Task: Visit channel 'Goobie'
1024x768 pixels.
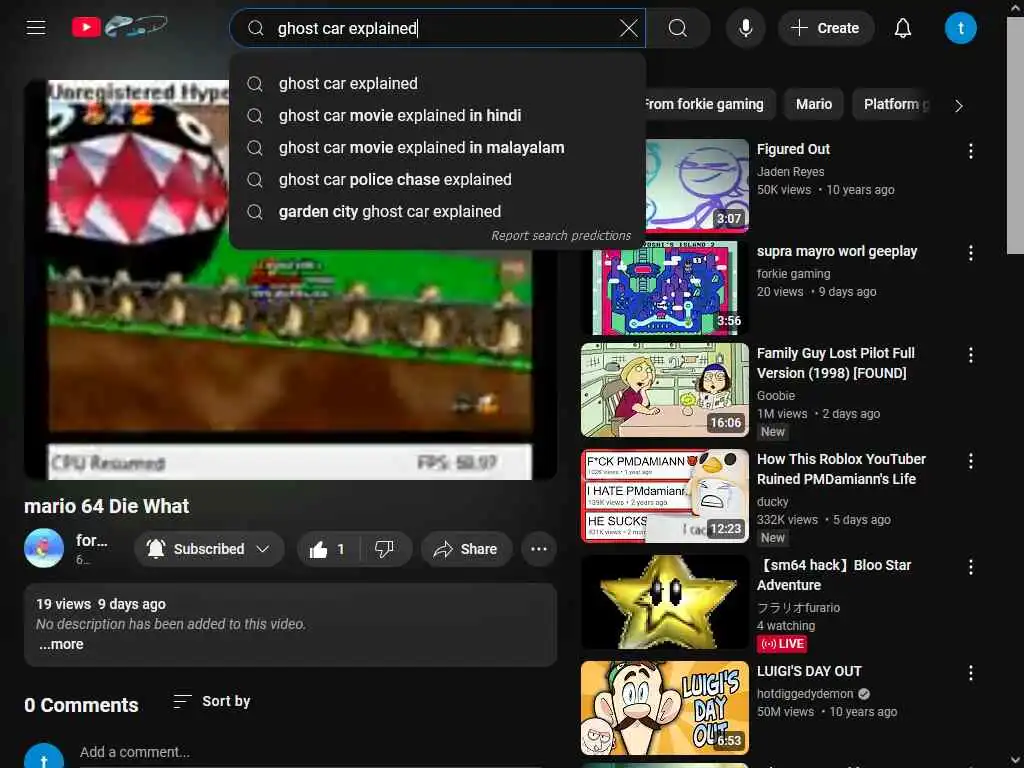Action: [776, 396]
